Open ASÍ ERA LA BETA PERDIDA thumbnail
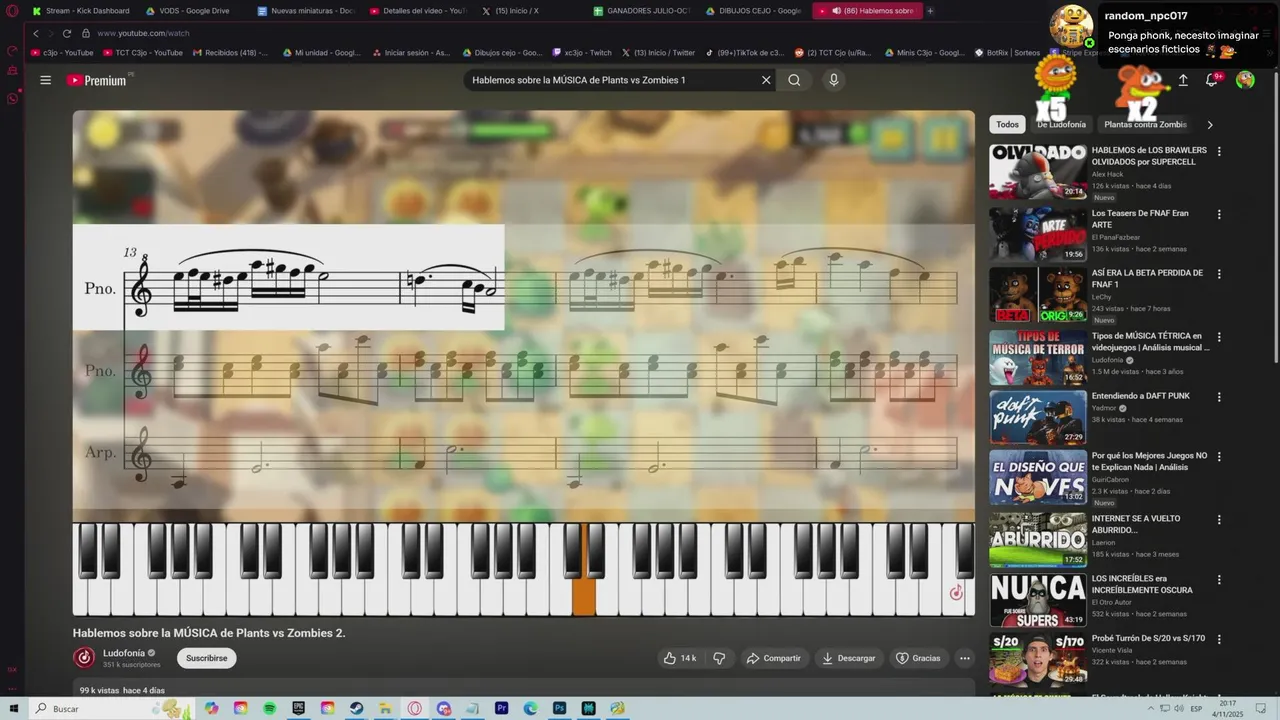The image size is (1280, 720). (x=1038, y=294)
